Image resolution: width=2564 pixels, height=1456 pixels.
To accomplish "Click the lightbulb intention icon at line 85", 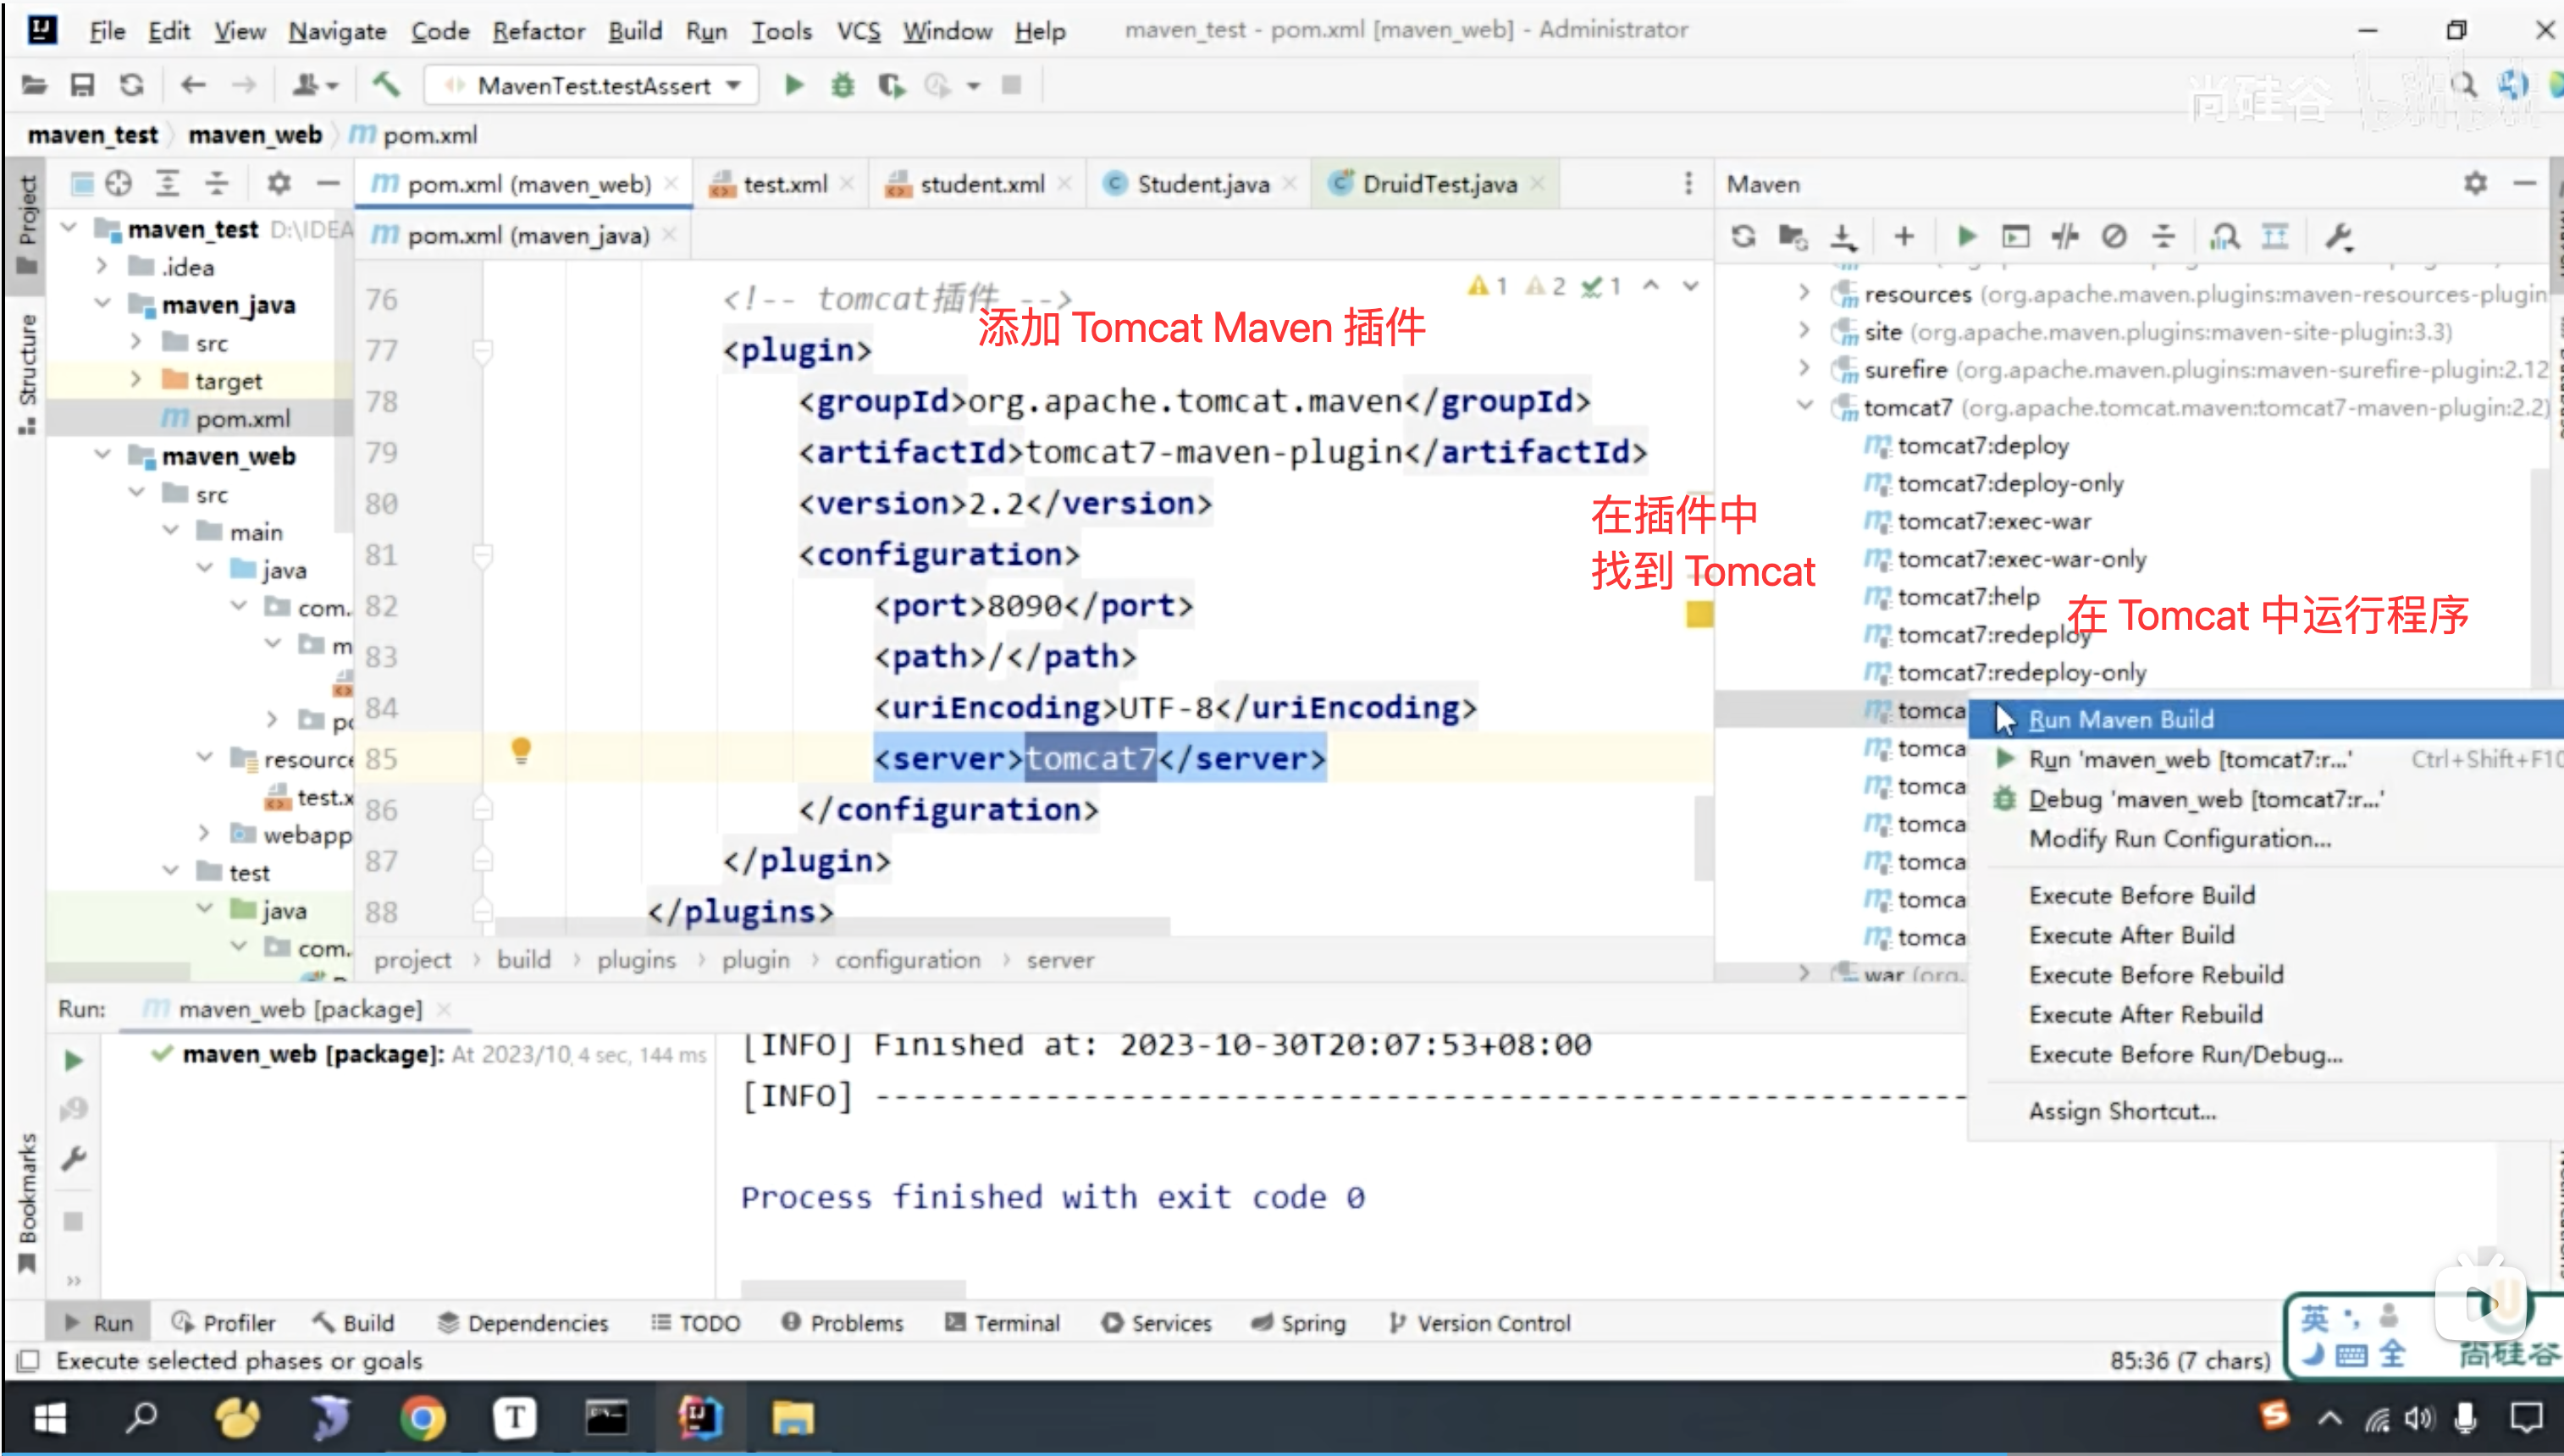I will pos(521,750).
